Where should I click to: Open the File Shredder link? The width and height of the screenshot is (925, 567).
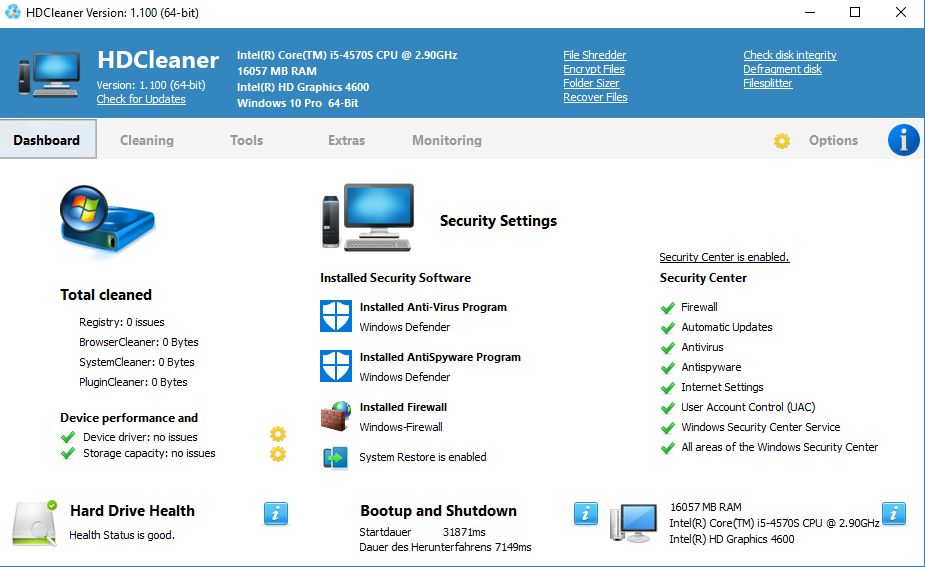click(x=595, y=55)
